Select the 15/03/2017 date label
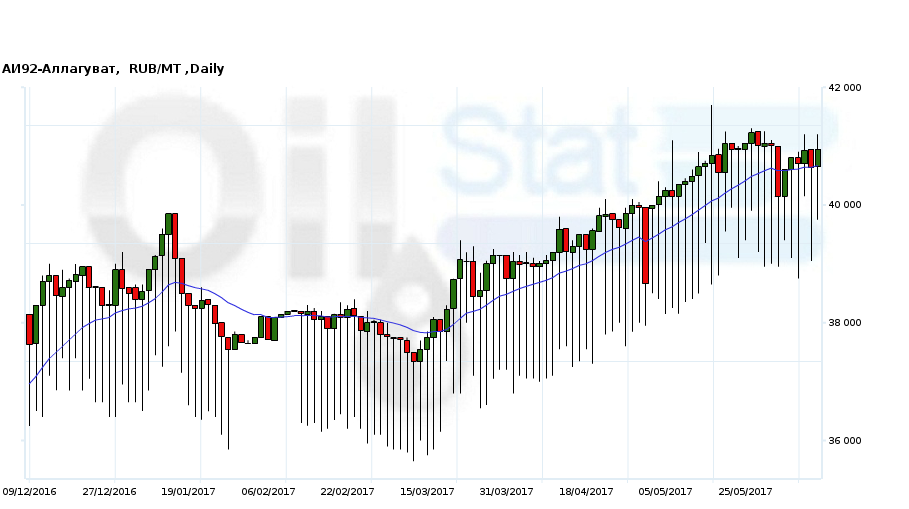The width and height of the screenshot is (909, 509). coord(427,491)
